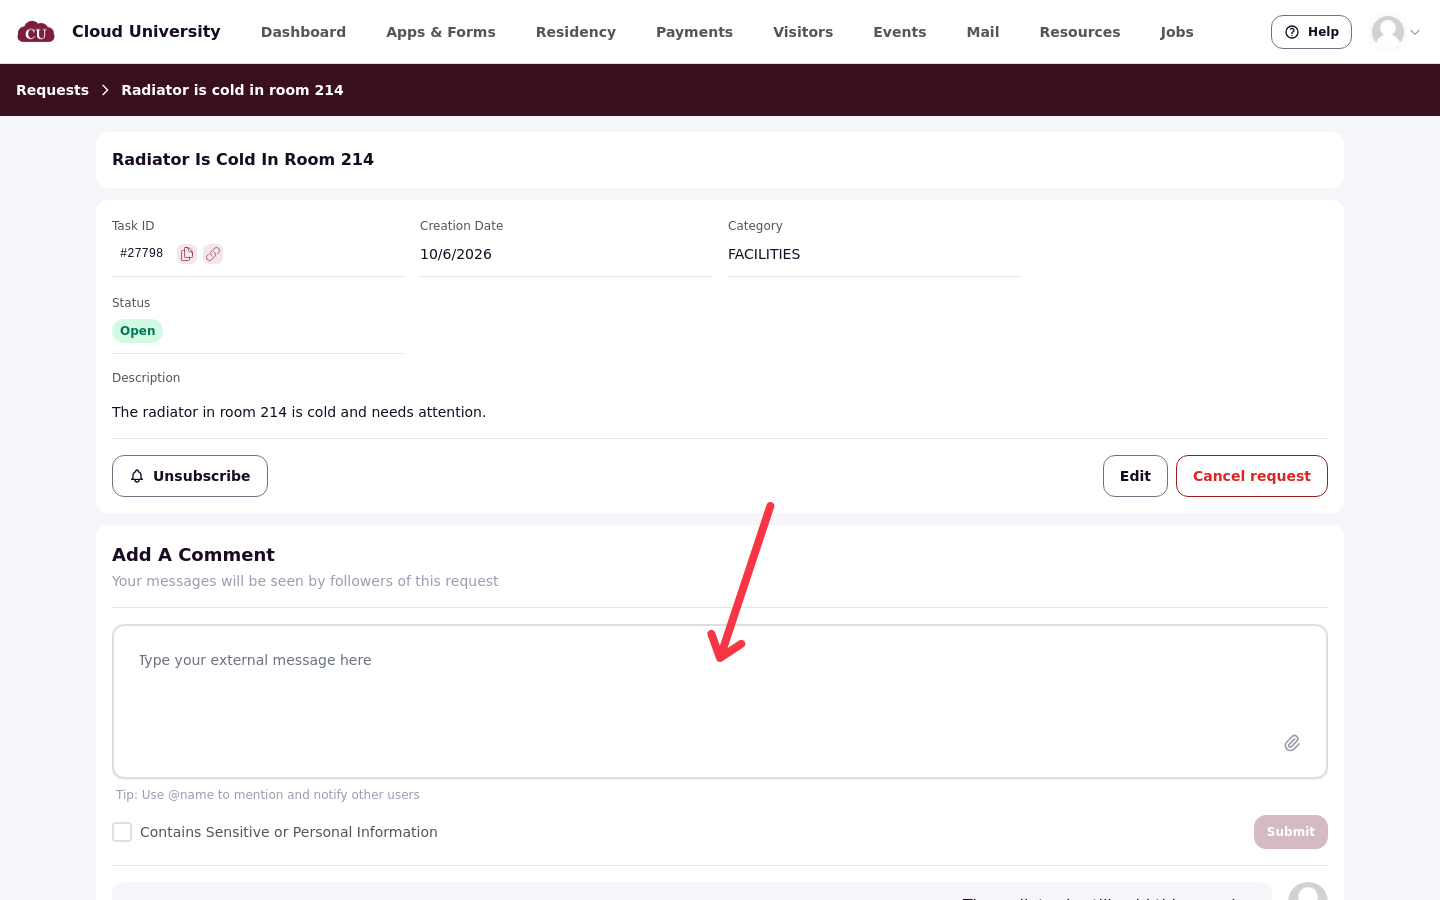1440x900 pixels.
Task: Expand the account dropdown chevron
Action: (x=1415, y=32)
